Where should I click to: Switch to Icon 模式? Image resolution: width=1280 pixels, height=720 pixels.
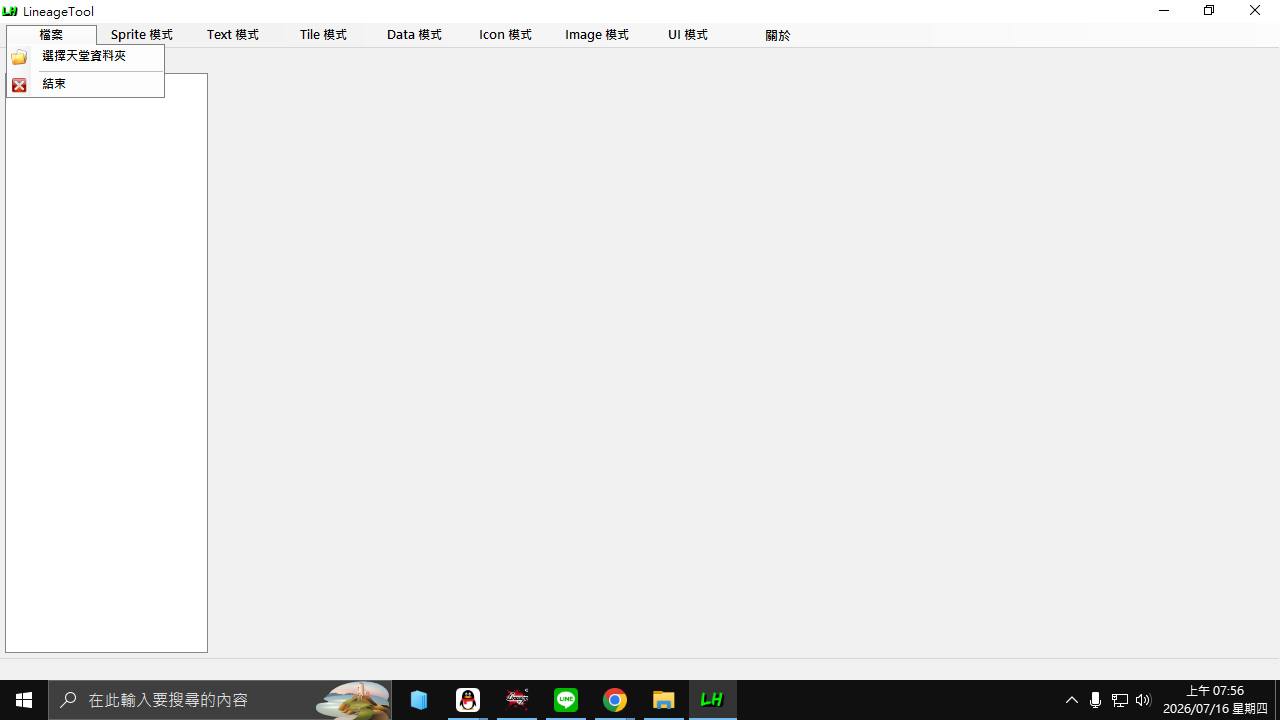pos(505,35)
